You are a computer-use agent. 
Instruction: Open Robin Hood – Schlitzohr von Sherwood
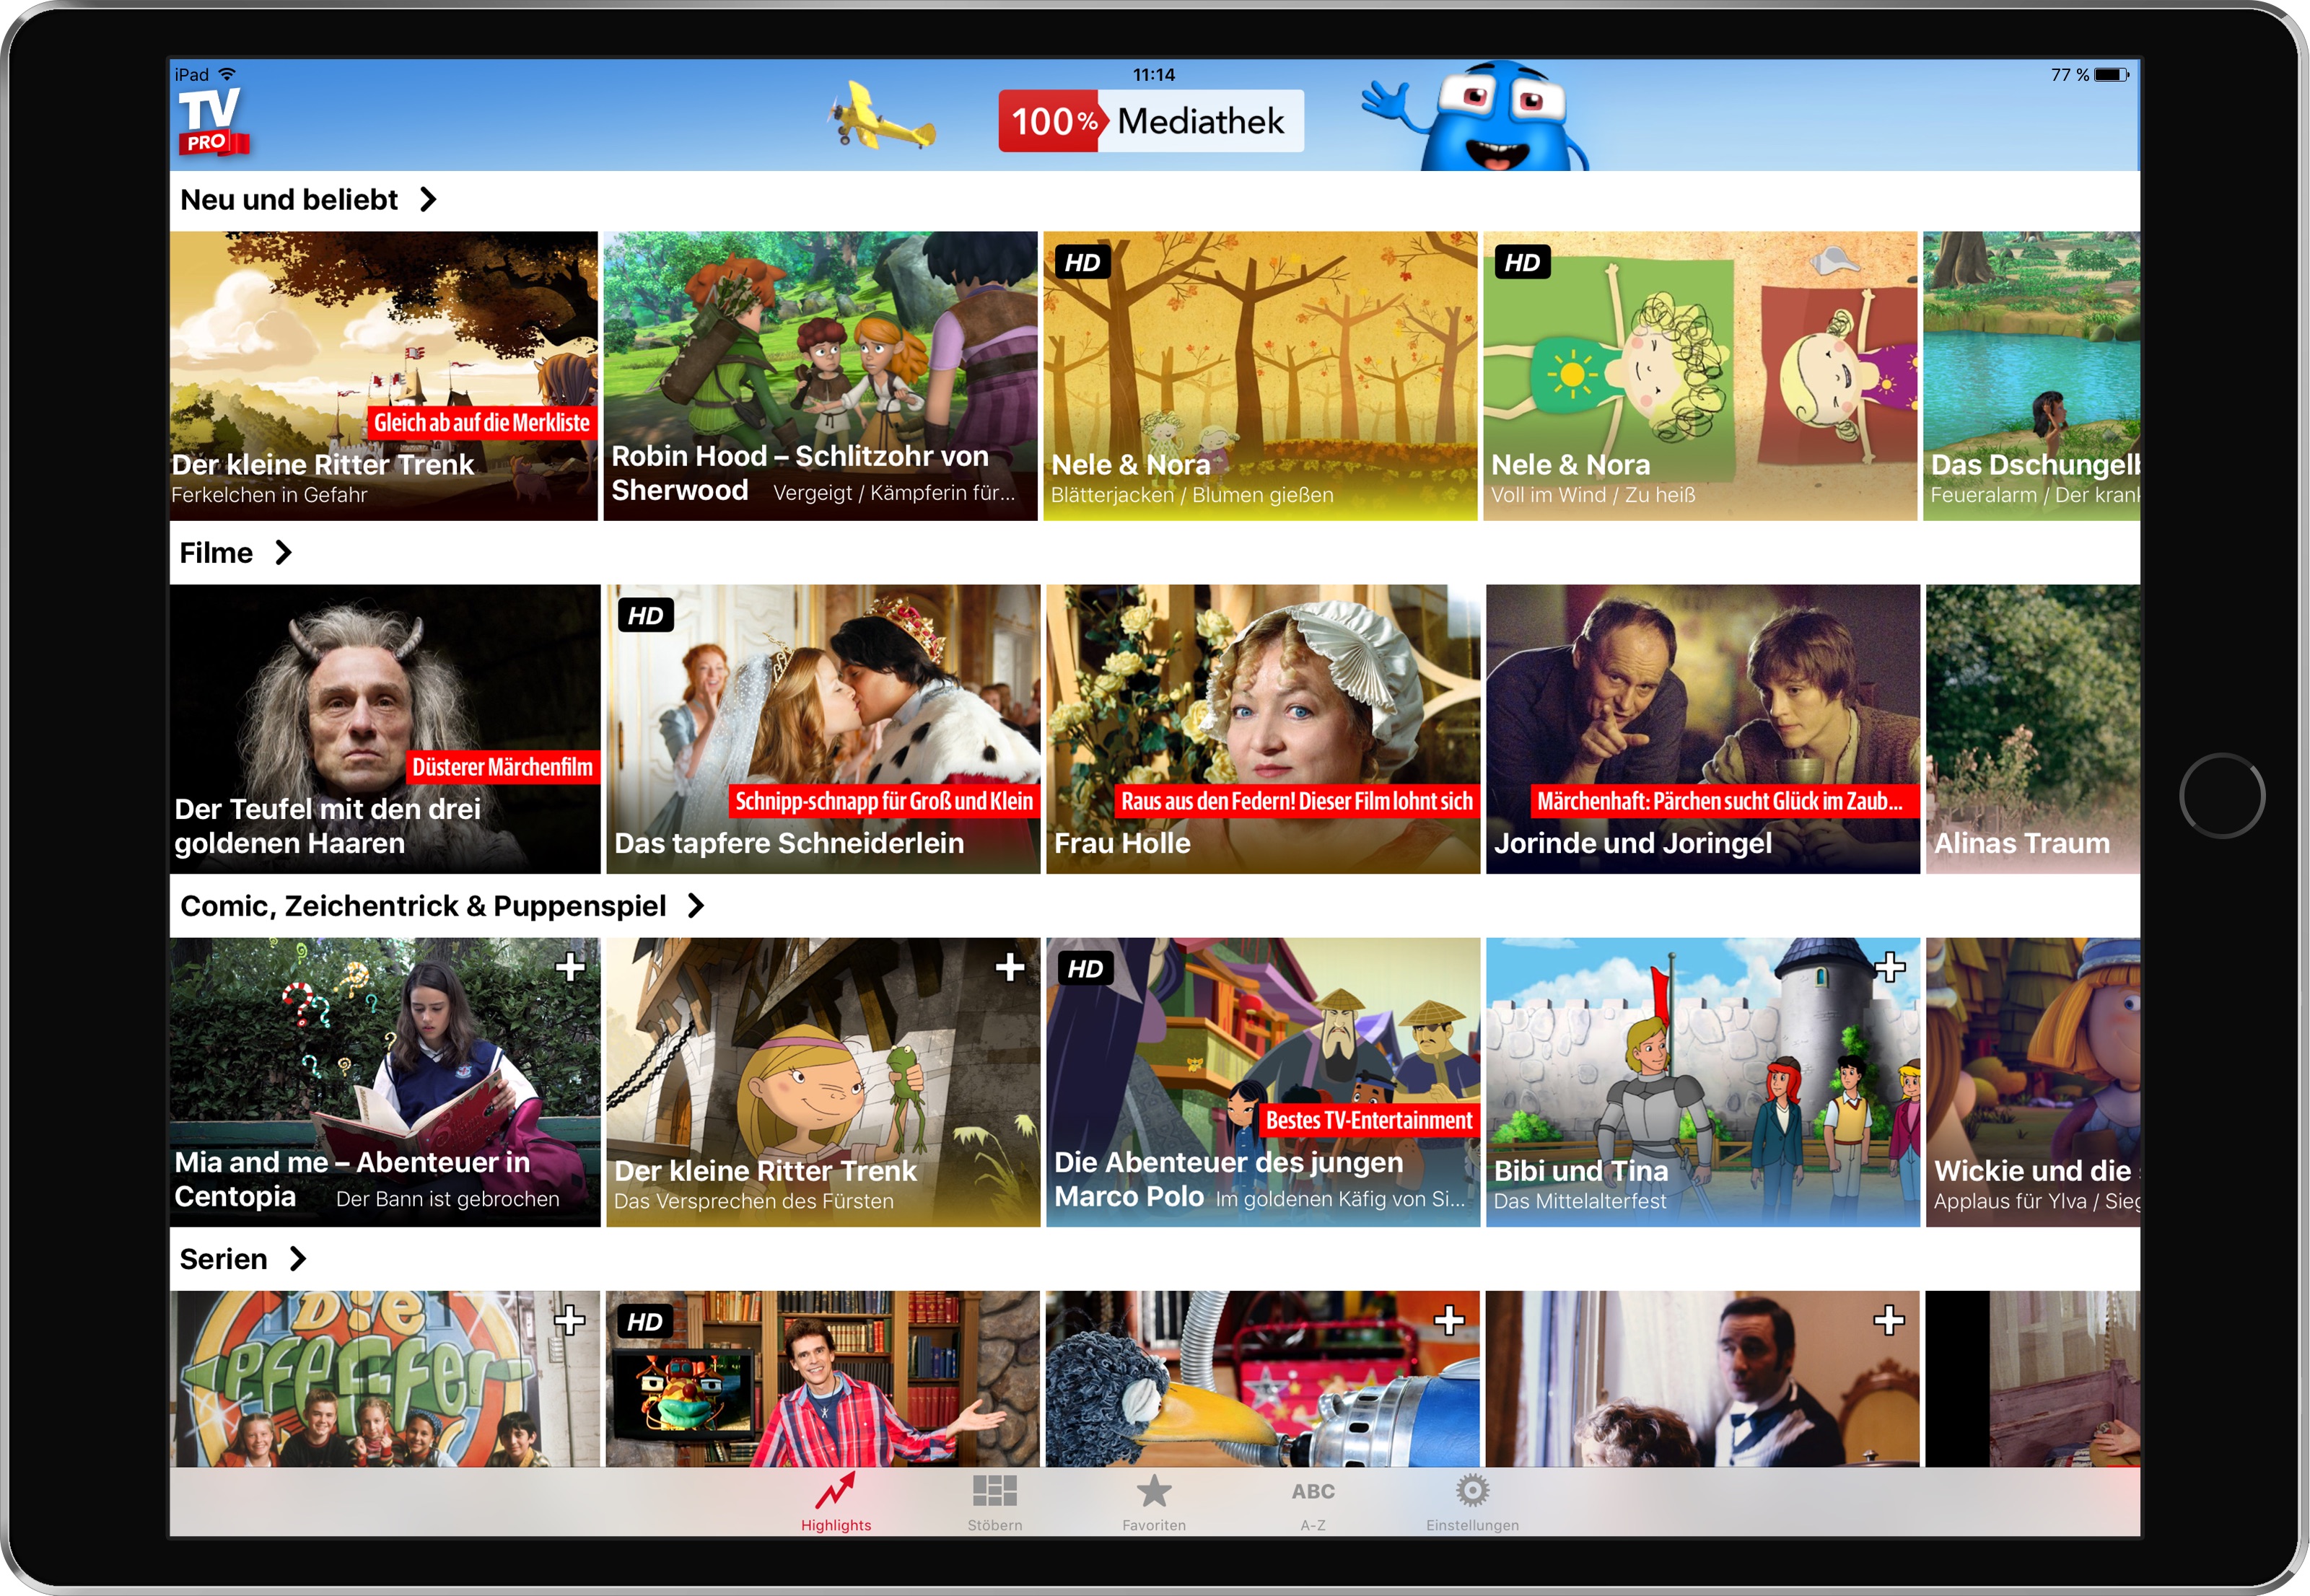pos(821,376)
